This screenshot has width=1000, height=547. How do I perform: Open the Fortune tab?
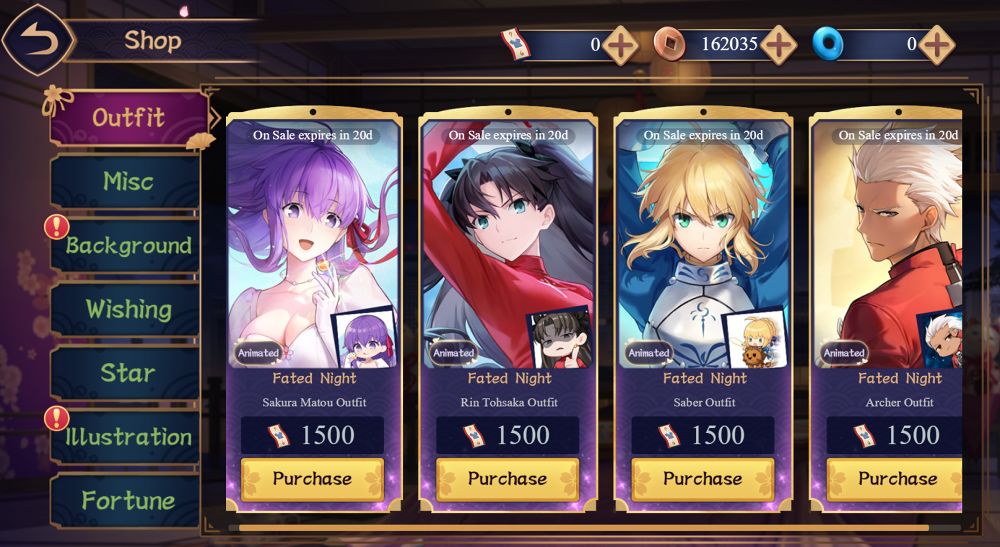tap(126, 500)
